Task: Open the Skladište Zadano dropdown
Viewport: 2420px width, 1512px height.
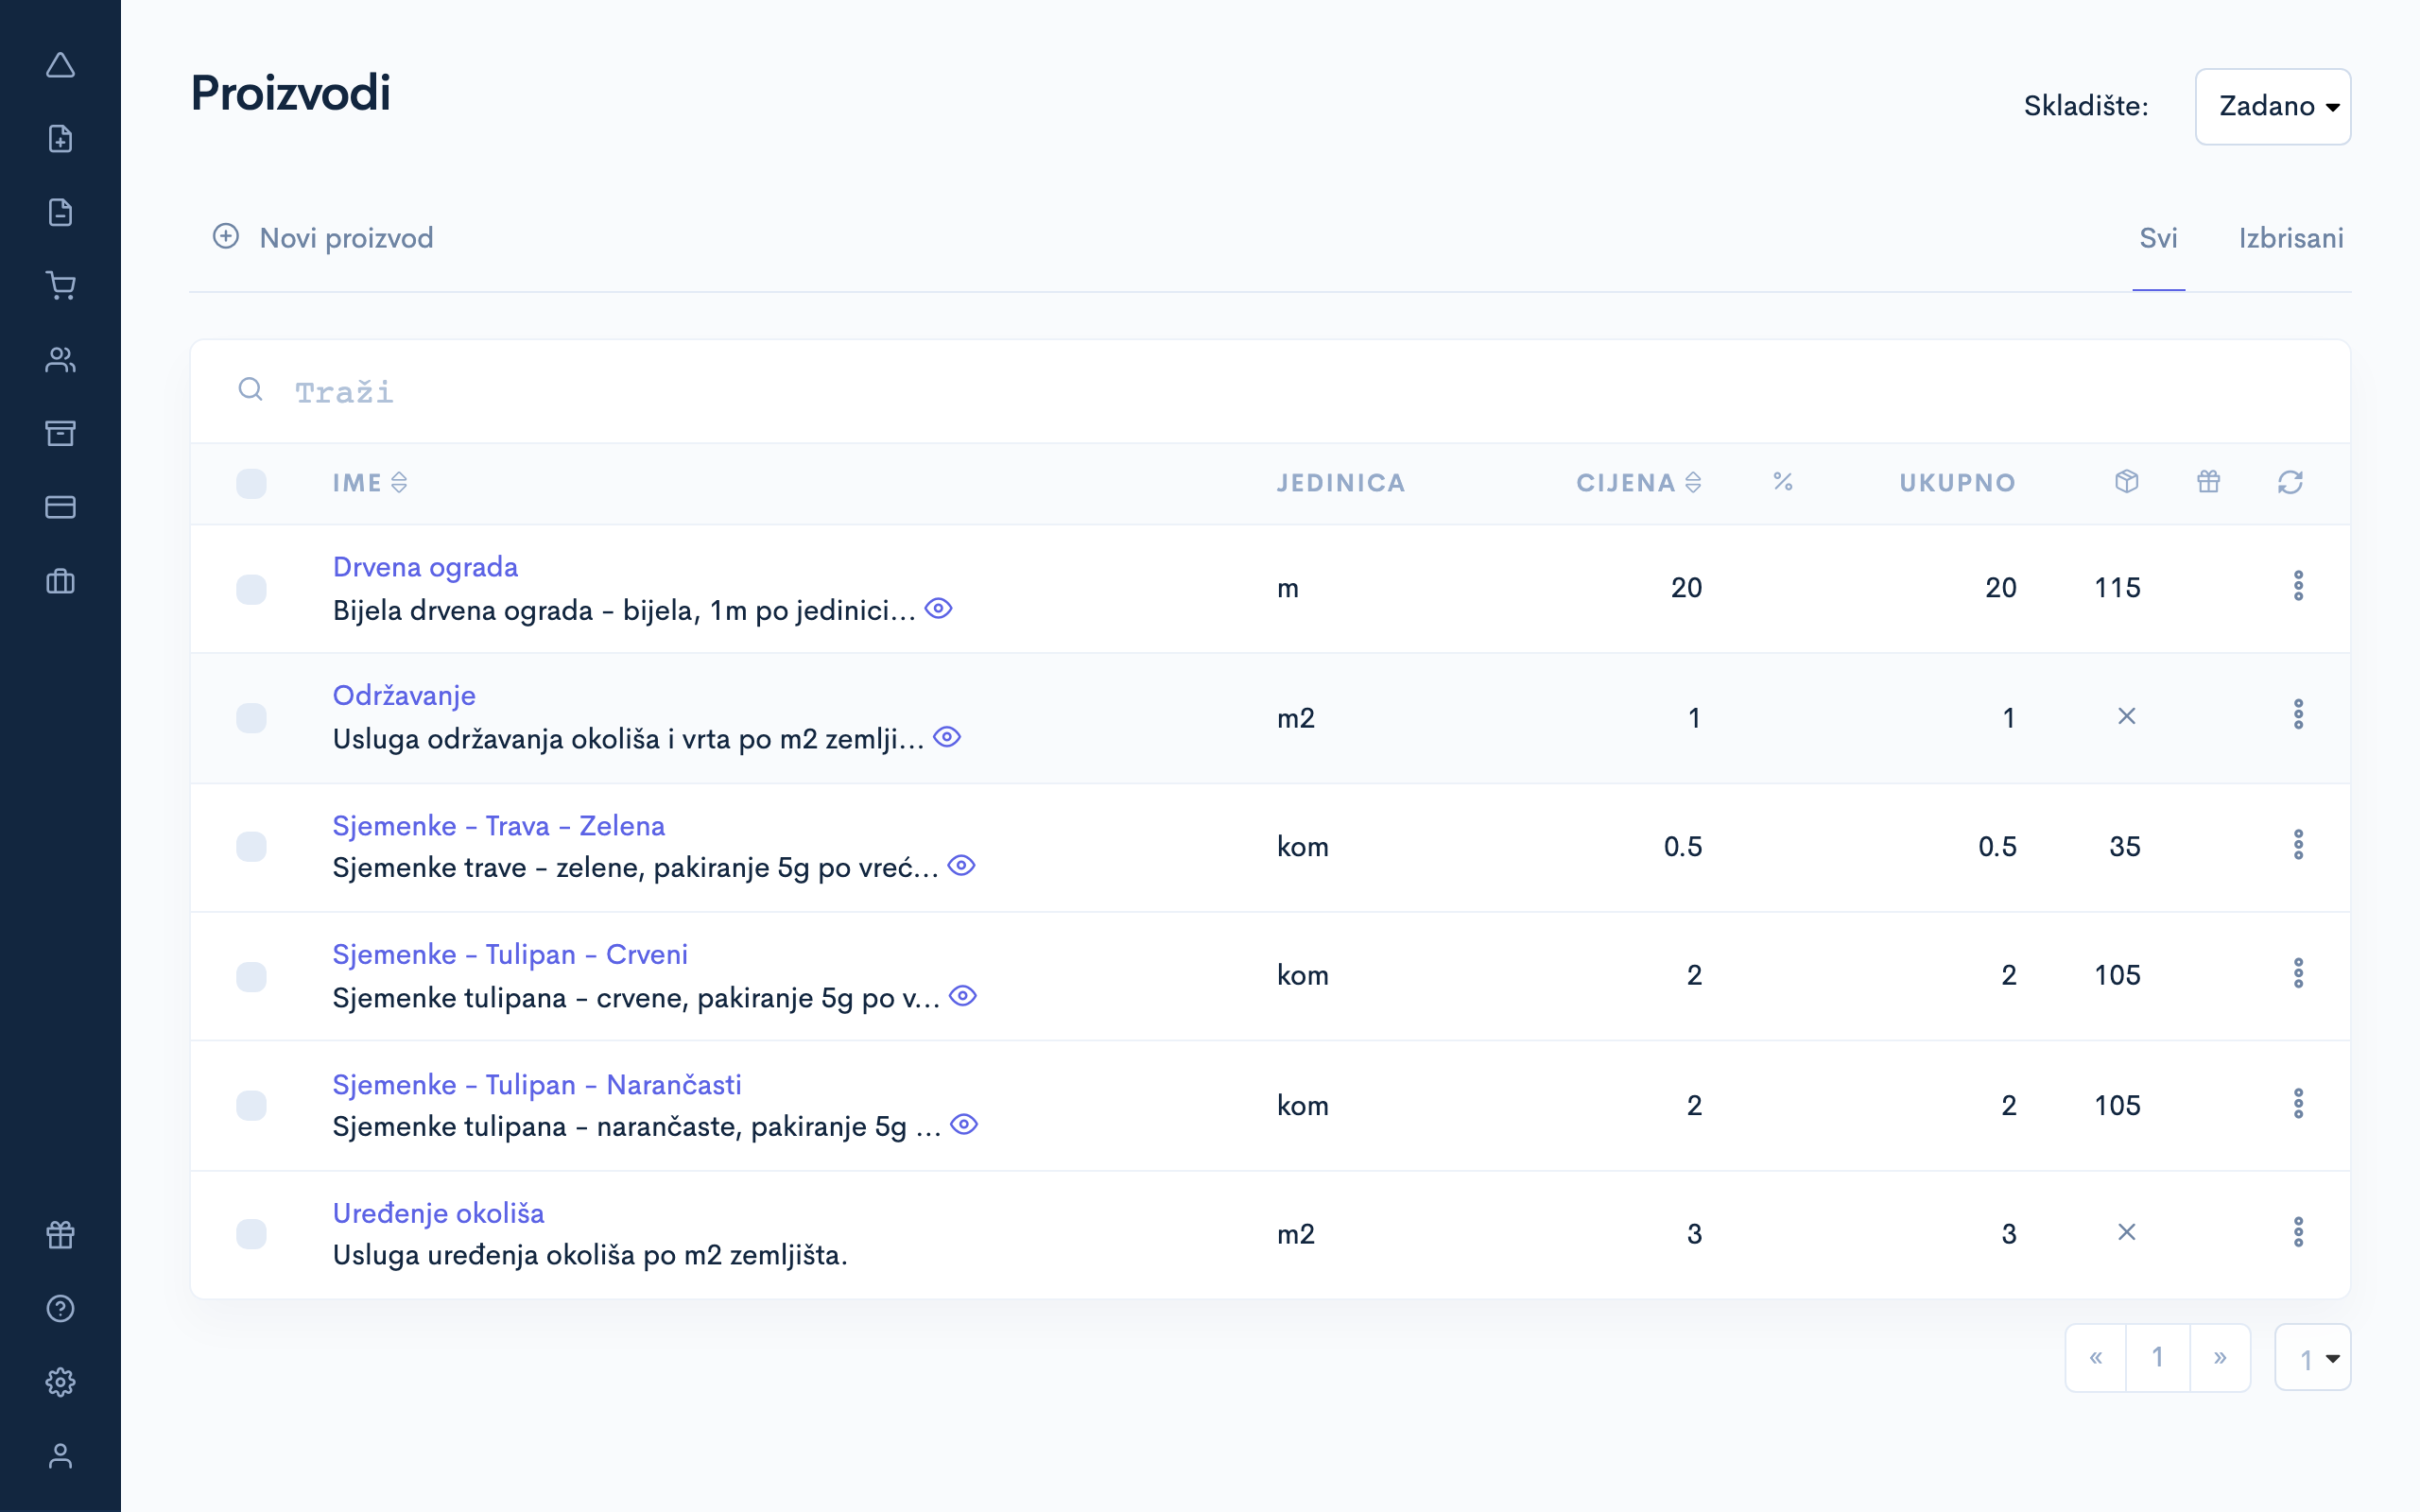Action: pyautogui.click(x=2272, y=106)
